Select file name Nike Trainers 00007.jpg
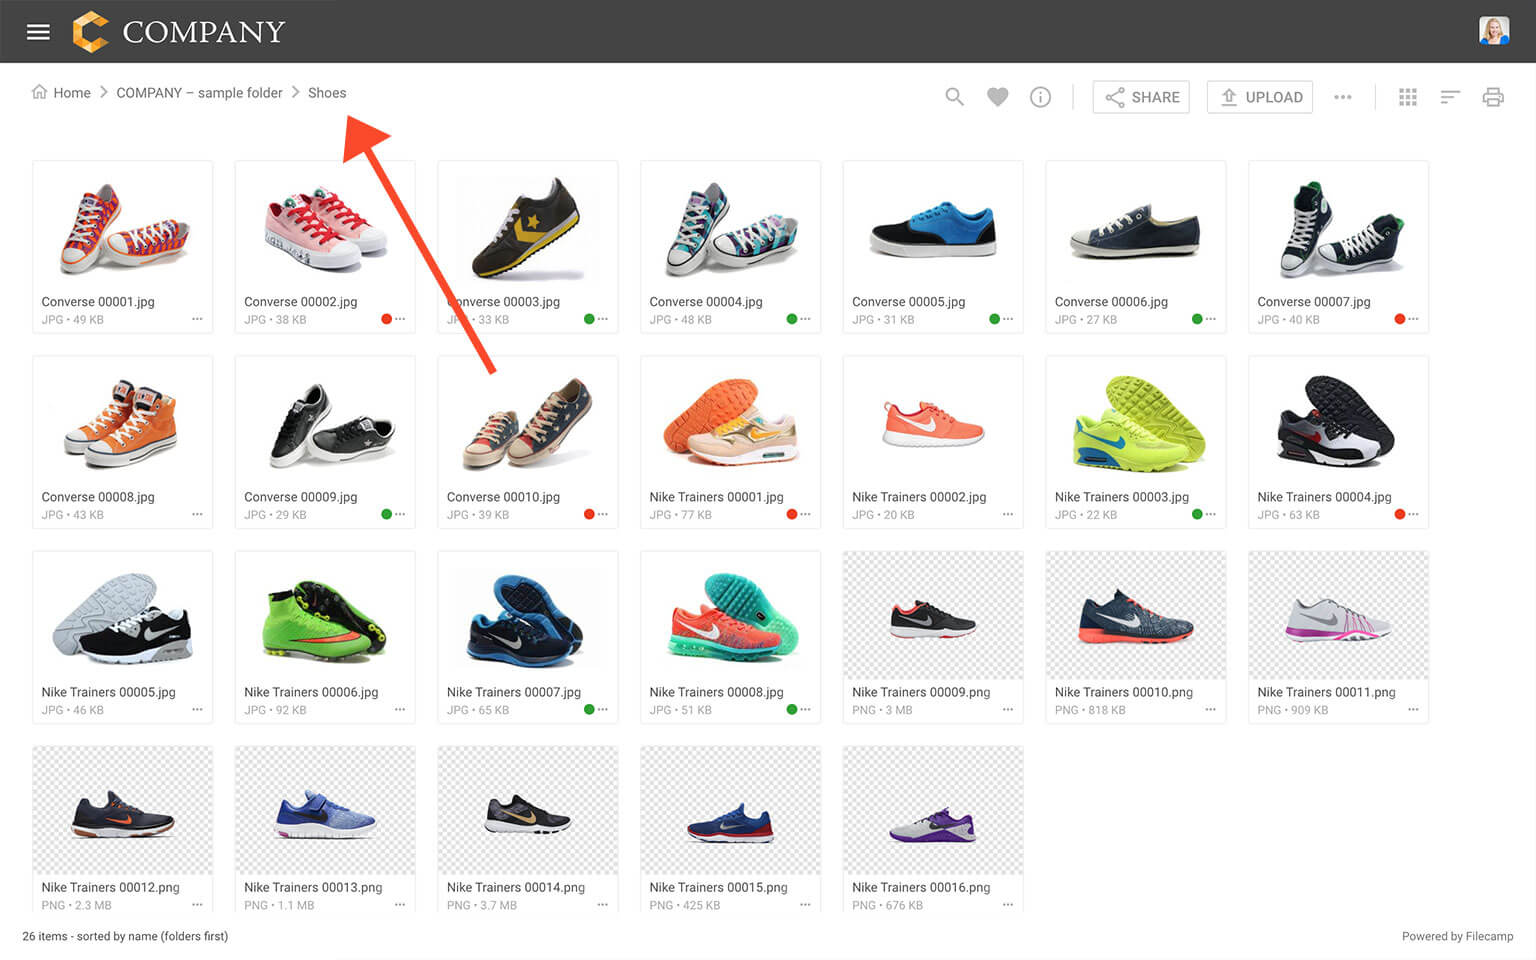 514,692
